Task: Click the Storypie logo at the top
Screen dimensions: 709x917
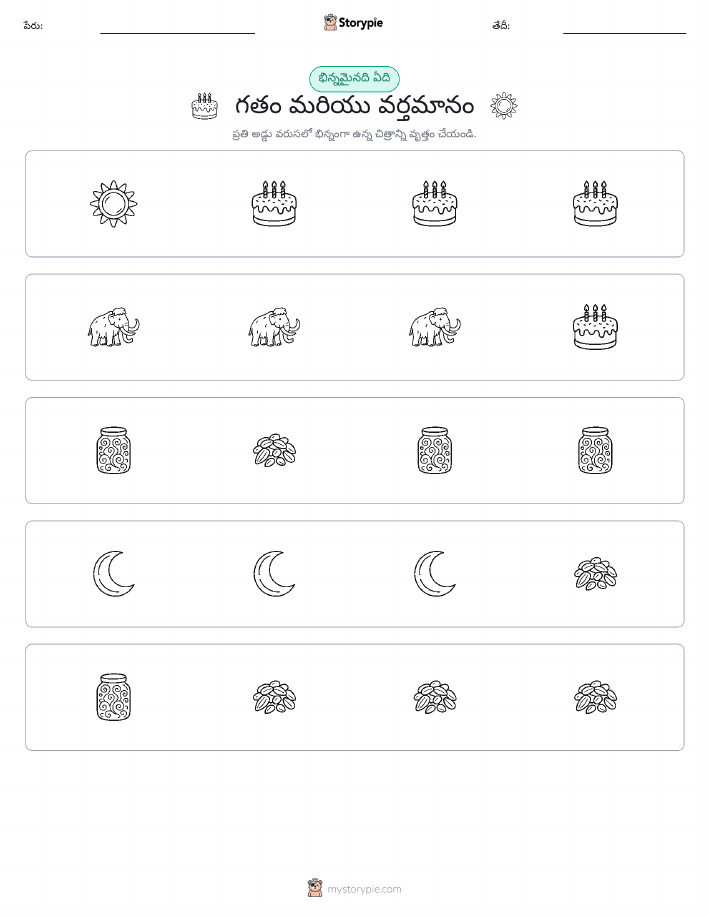Action: point(353,23)
